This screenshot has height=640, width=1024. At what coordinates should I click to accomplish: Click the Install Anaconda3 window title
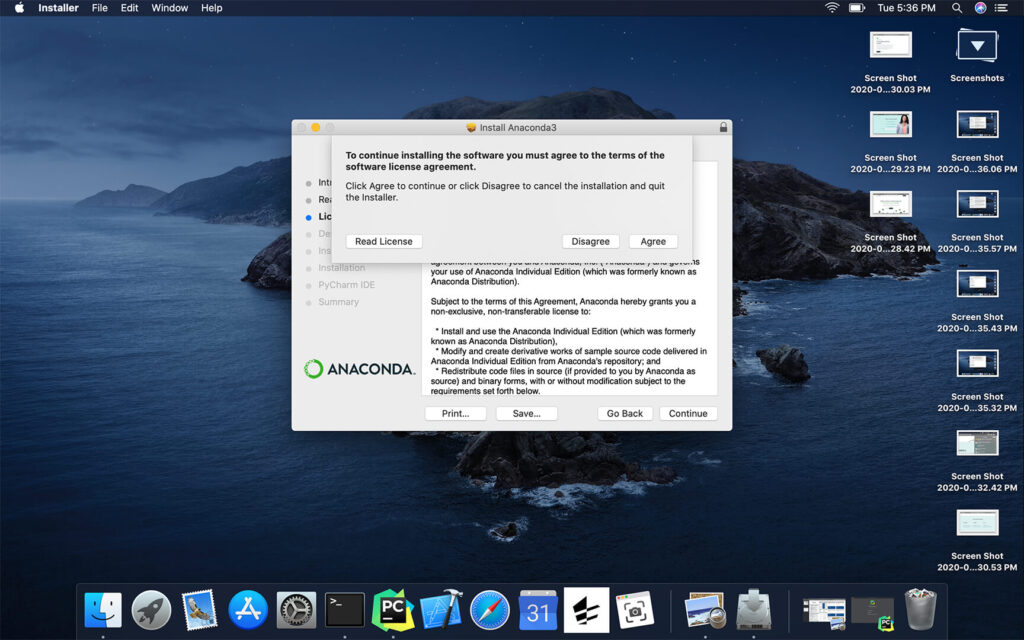518,127
